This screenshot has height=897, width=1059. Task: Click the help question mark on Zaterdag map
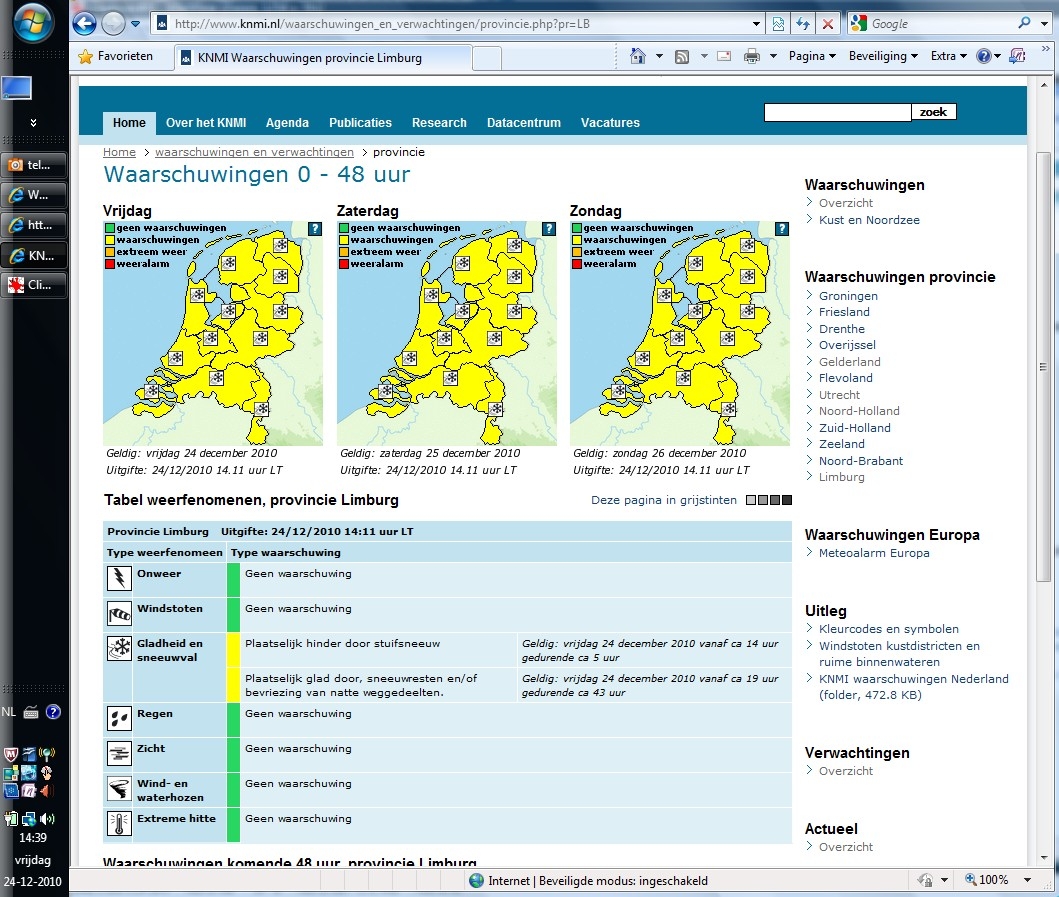pos(549,229)
